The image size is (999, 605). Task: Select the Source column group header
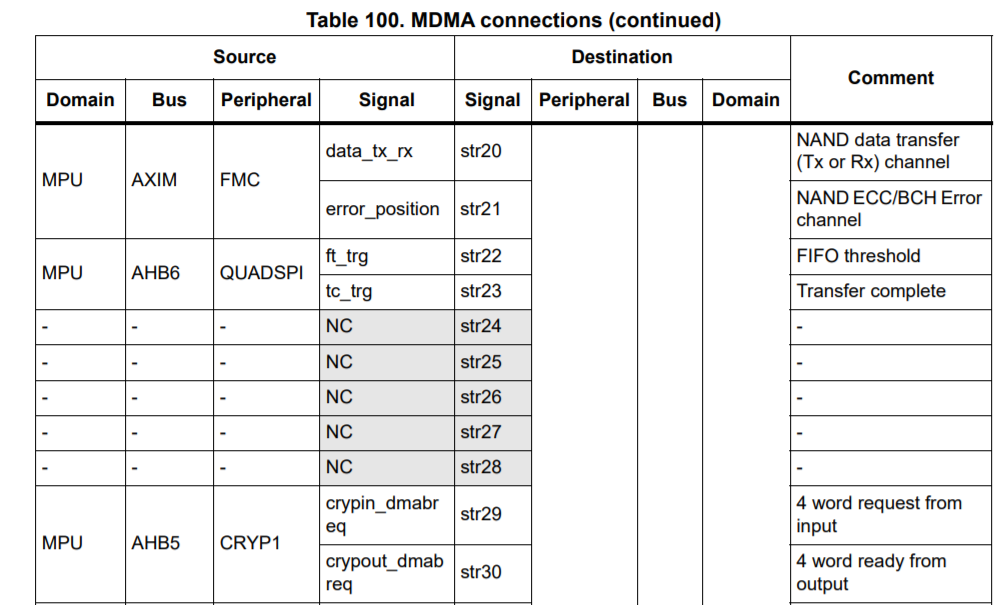(245, 57)
